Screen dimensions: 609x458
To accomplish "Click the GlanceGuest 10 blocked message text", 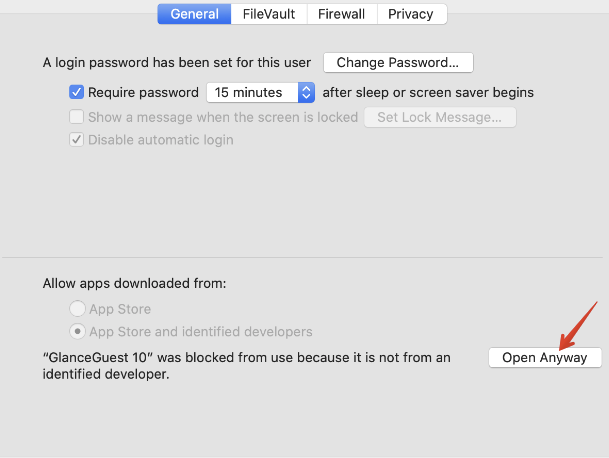I will [x=246, y=366].
